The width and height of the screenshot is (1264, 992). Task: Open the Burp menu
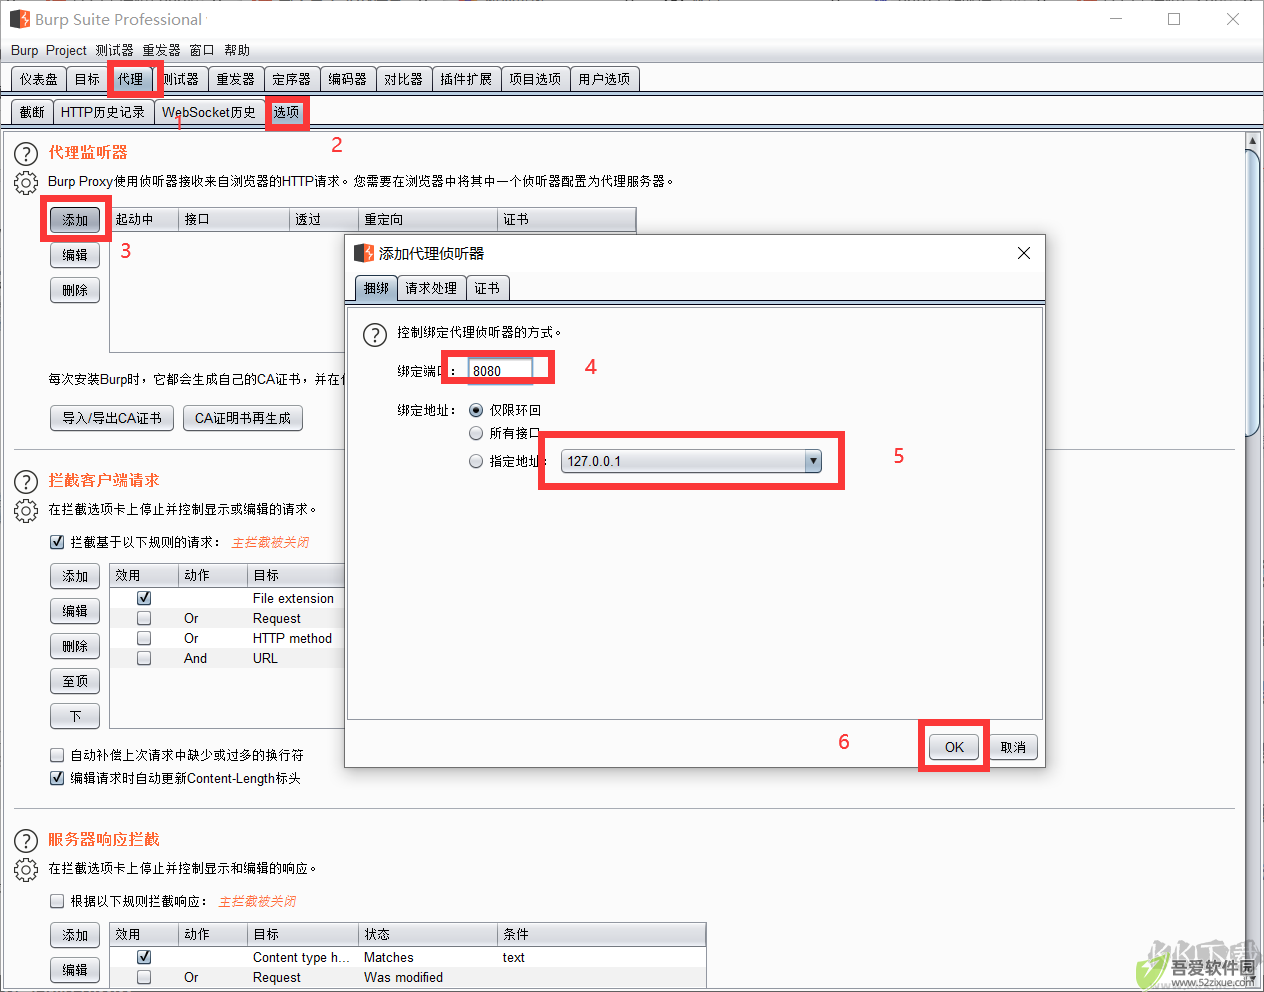click(x=24, y=50)
